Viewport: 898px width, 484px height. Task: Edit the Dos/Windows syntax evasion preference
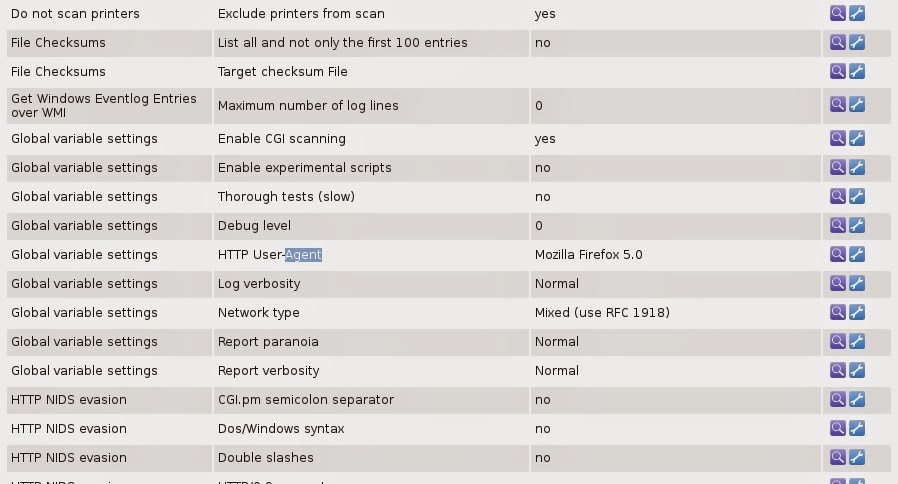(857, 429)
